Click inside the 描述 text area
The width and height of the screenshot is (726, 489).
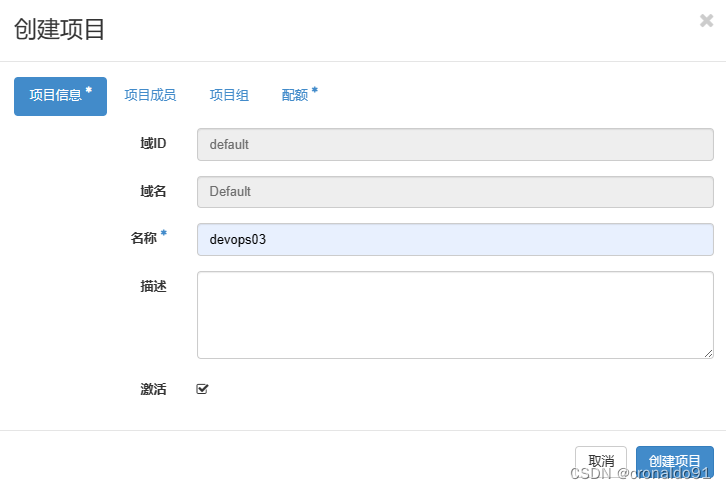point(455,315)
